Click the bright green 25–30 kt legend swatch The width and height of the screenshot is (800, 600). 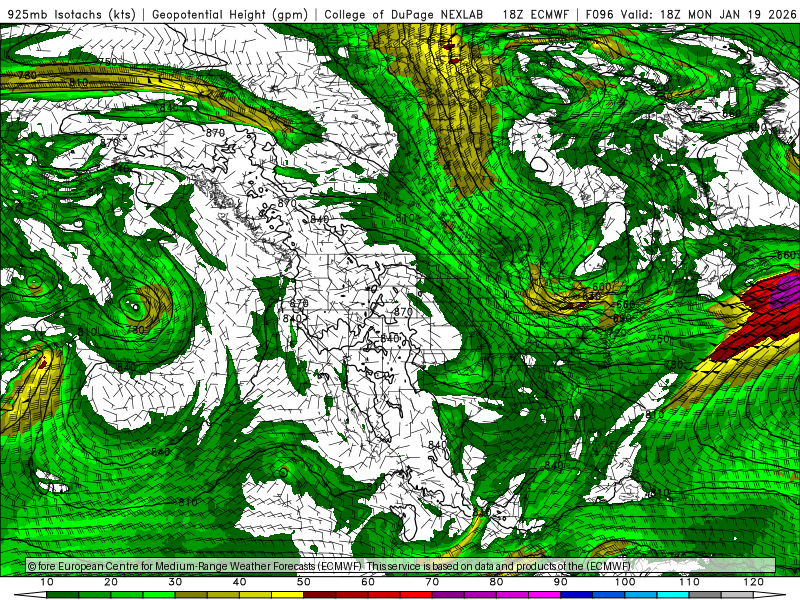[x=159, y=595]
